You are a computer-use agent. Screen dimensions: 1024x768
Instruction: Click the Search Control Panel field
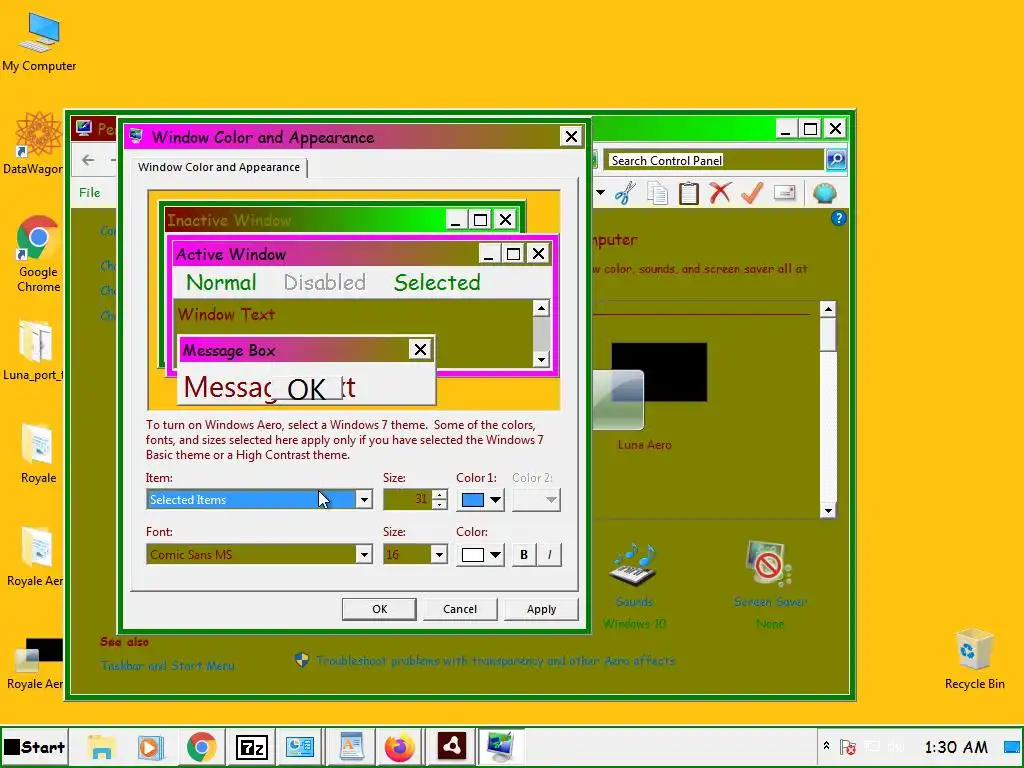[714, 160]
